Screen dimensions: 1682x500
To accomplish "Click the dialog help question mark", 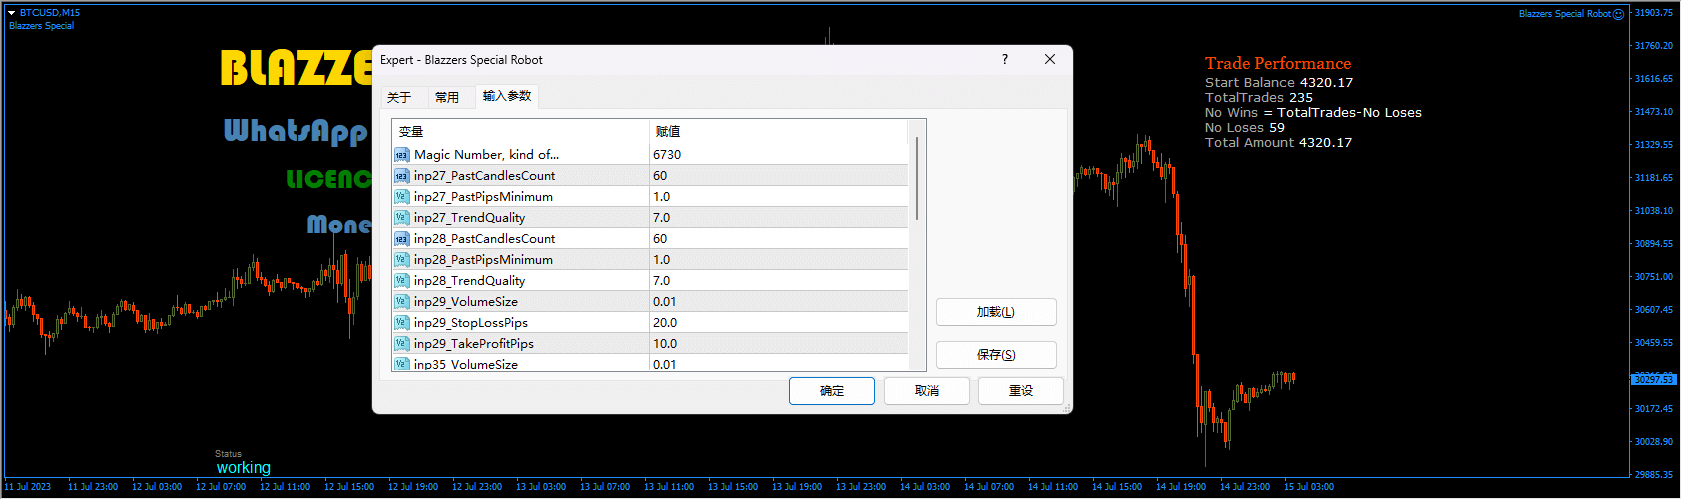I will coord(1005,60).
